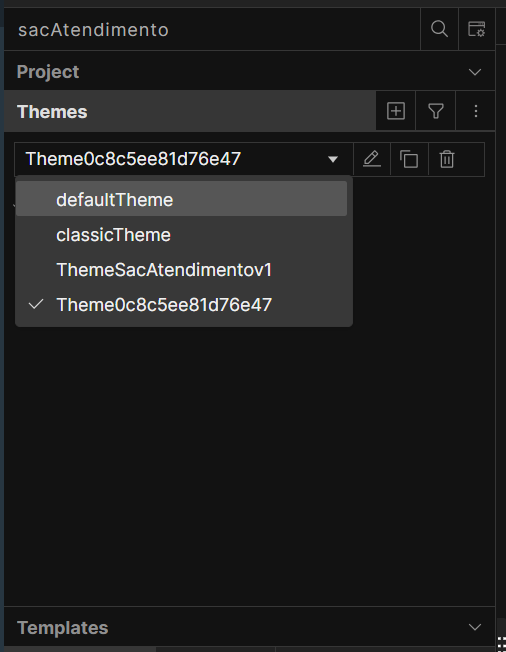506x652 pixels.
Task: Click the sacAtendimento project name field
Action: click(212, 30)
